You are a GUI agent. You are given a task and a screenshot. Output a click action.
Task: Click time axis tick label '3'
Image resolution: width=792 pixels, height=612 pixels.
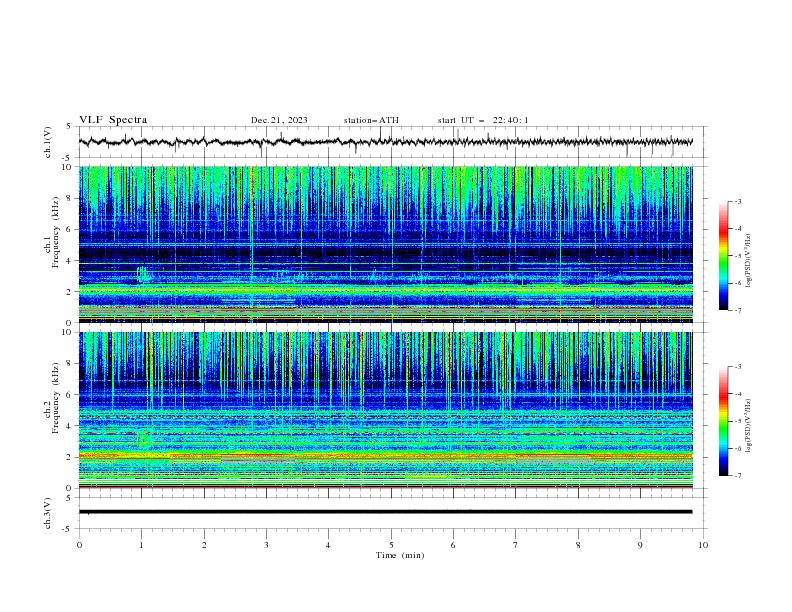(266, 545)
